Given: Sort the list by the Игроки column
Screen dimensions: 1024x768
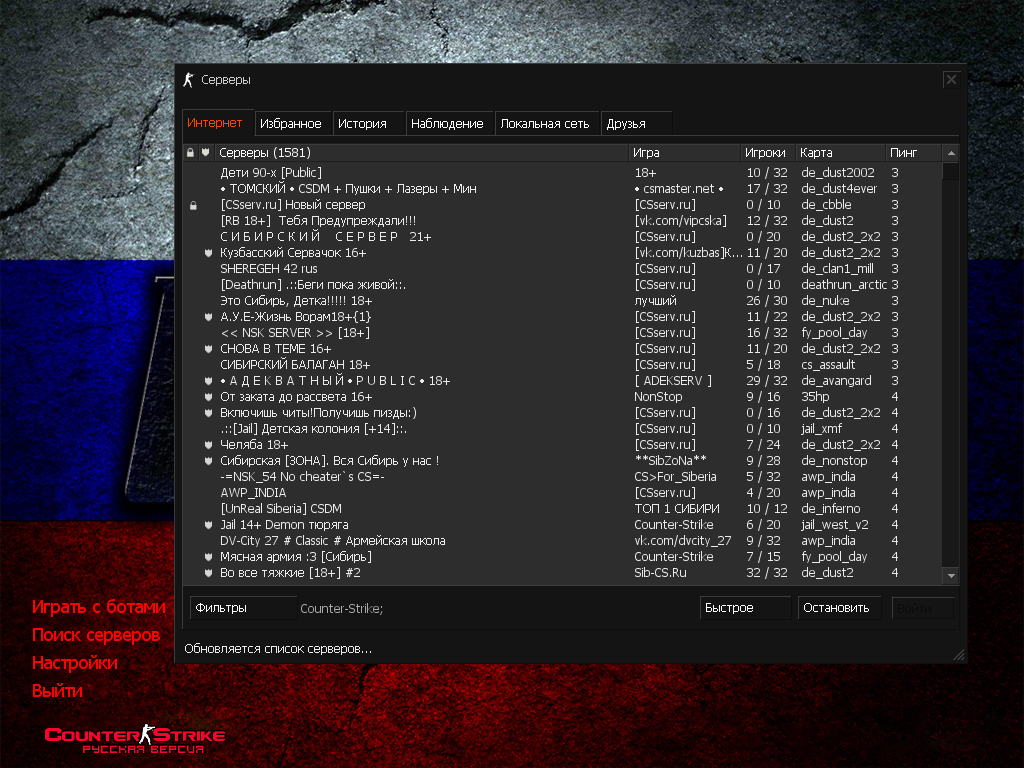Looking at the screenshot, I should point(767,153).
